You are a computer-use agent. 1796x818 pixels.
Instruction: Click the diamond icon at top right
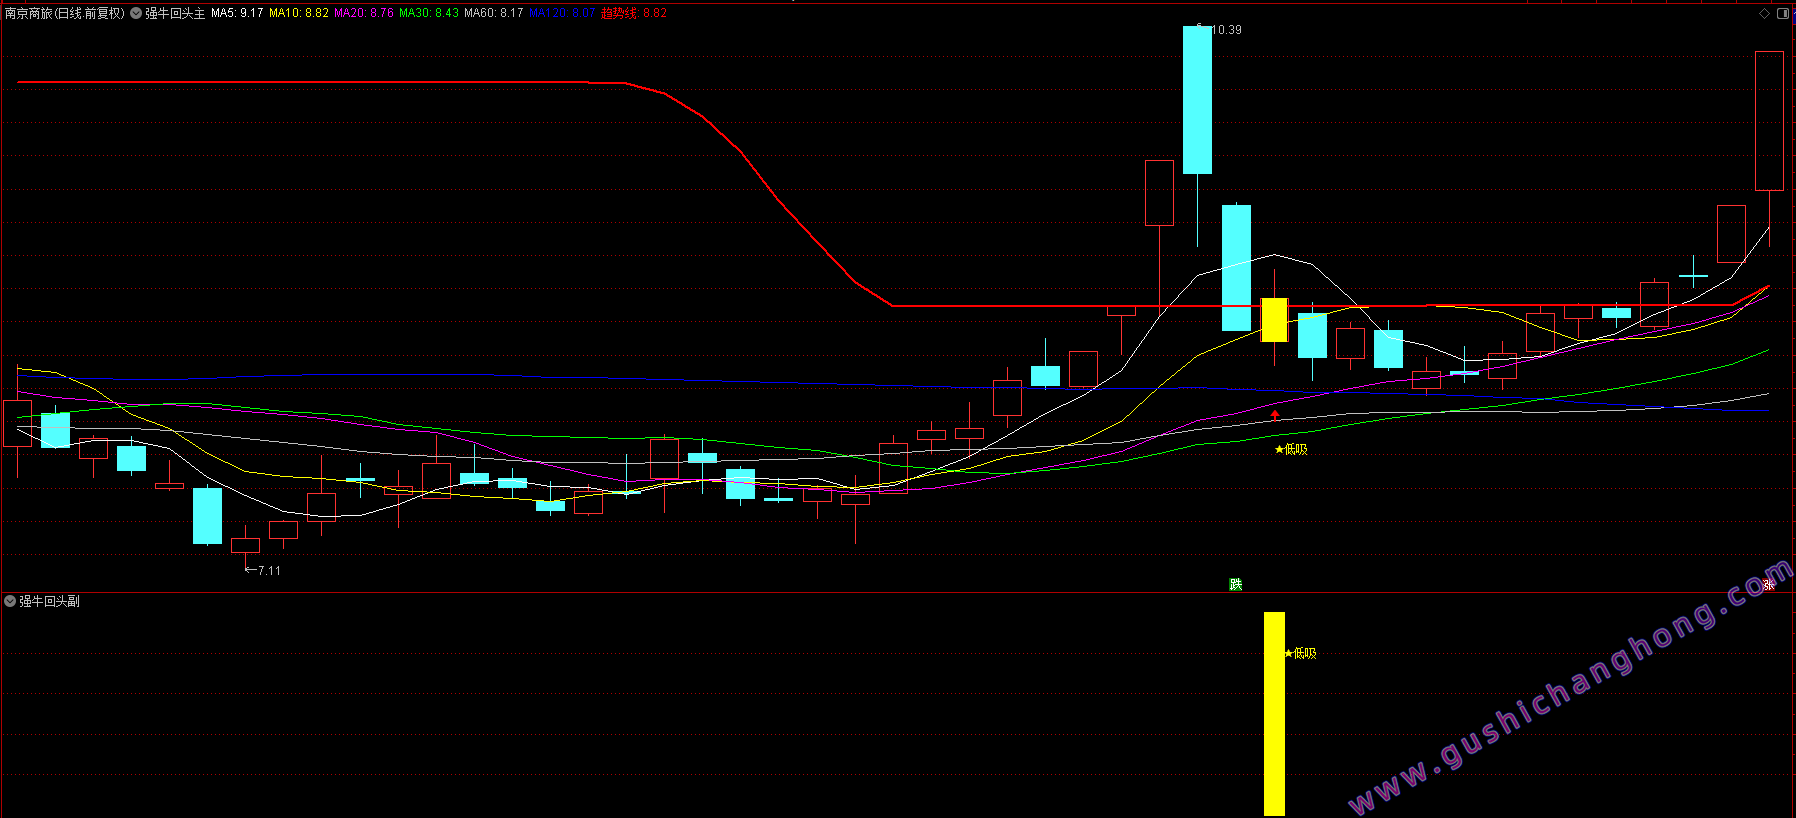[x=1765, y=13]
